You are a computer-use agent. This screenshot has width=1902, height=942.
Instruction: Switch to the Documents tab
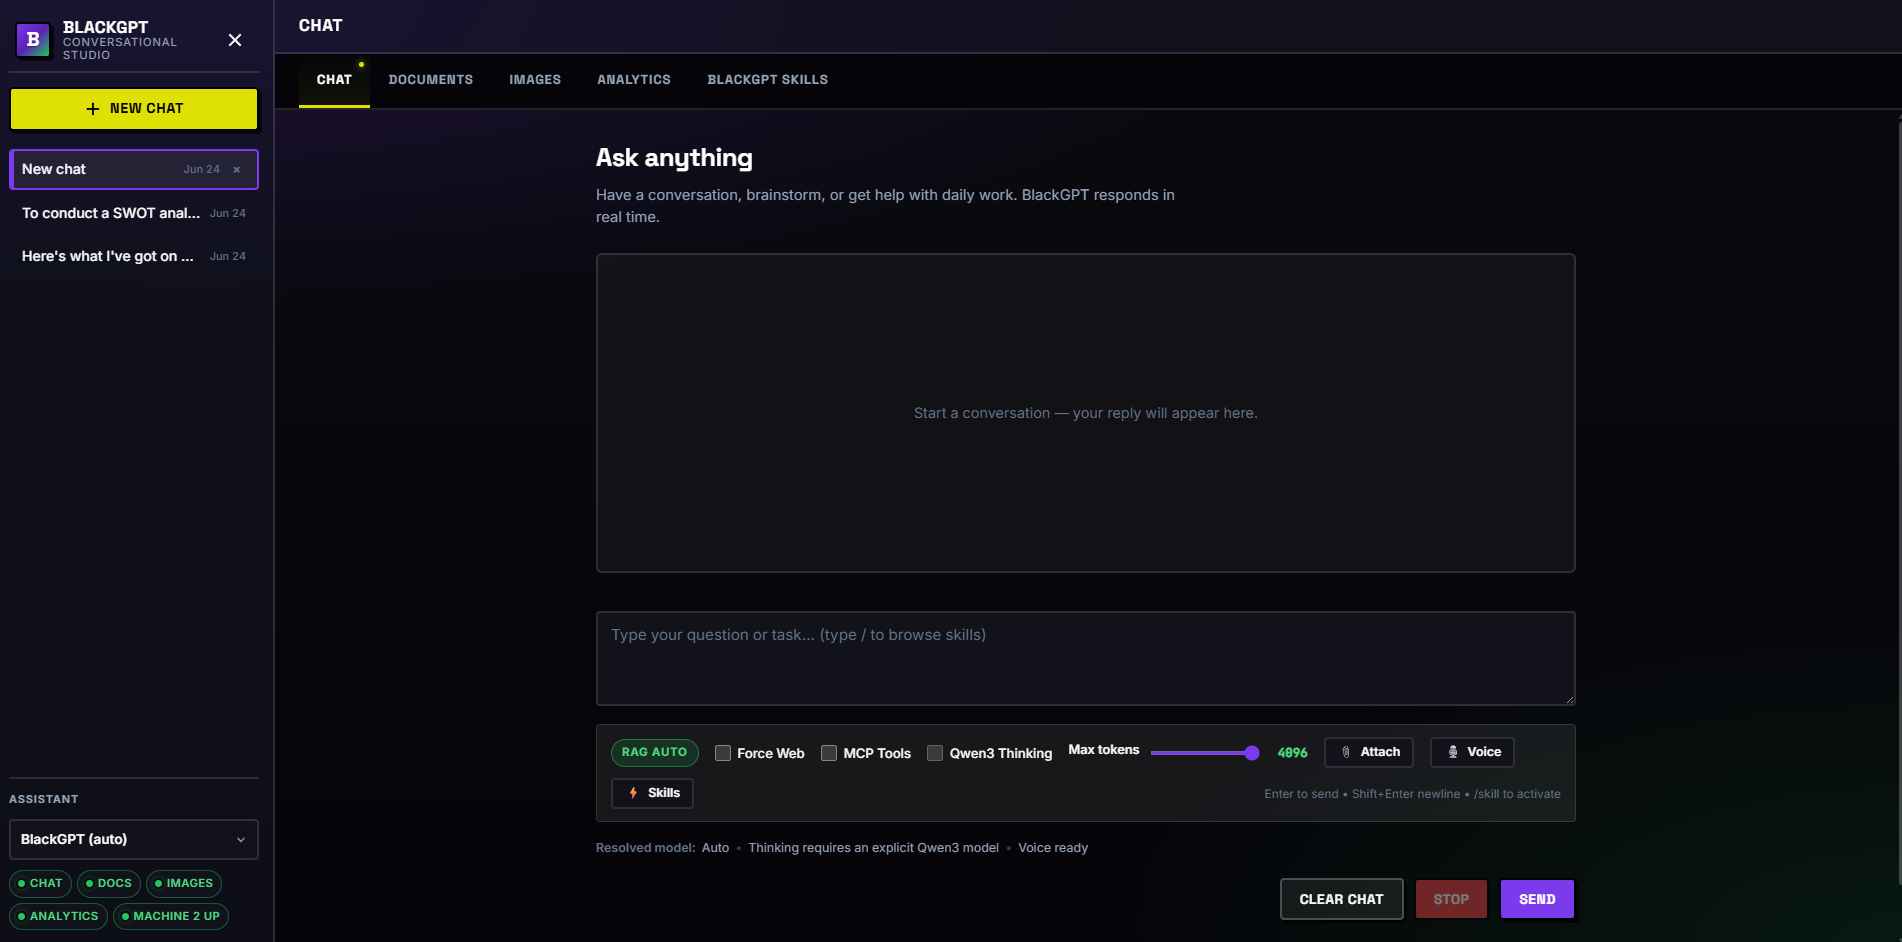point(431,80)
